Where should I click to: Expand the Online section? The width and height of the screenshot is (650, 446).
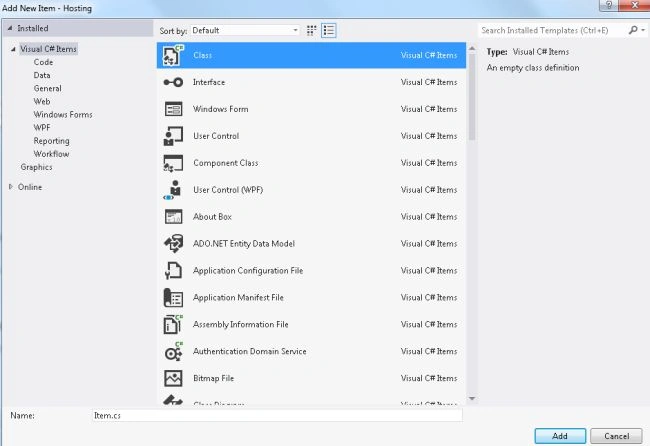11,187
